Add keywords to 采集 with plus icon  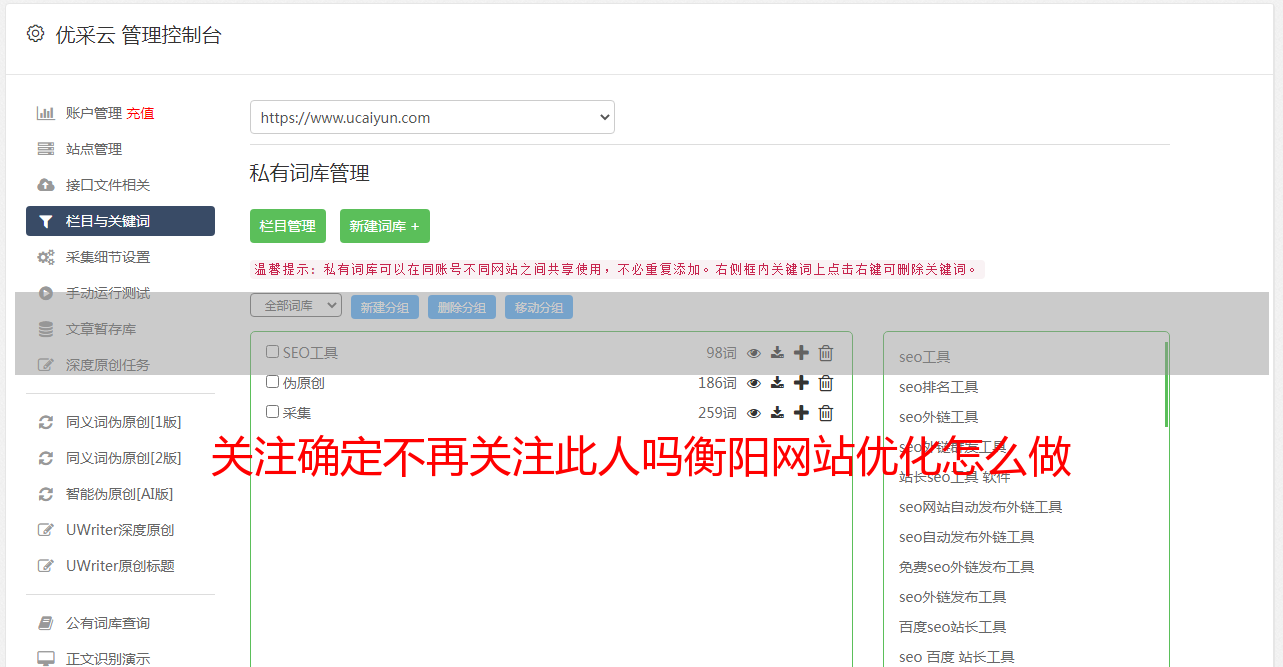(x=801, y=413)
